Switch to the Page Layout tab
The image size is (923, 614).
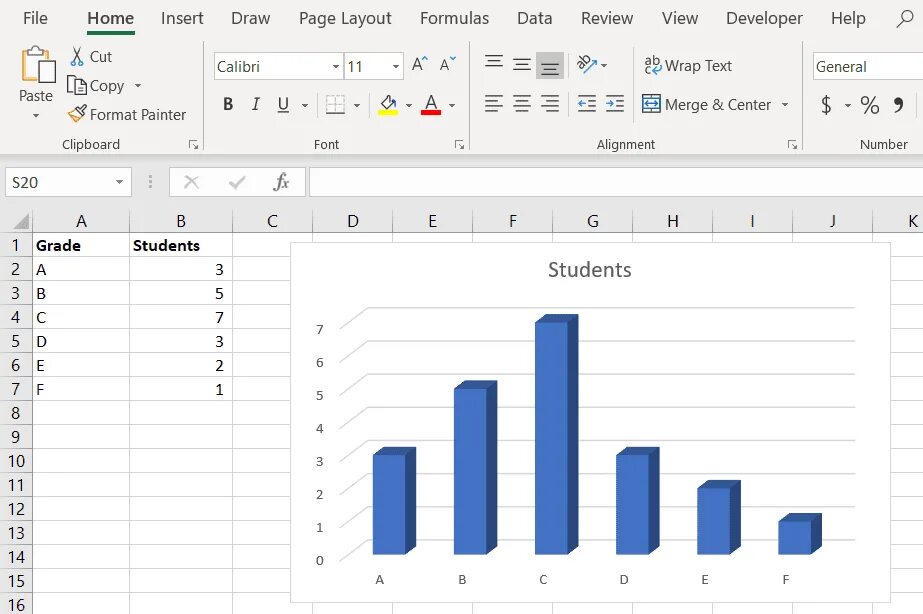click(x=345, y=18)
